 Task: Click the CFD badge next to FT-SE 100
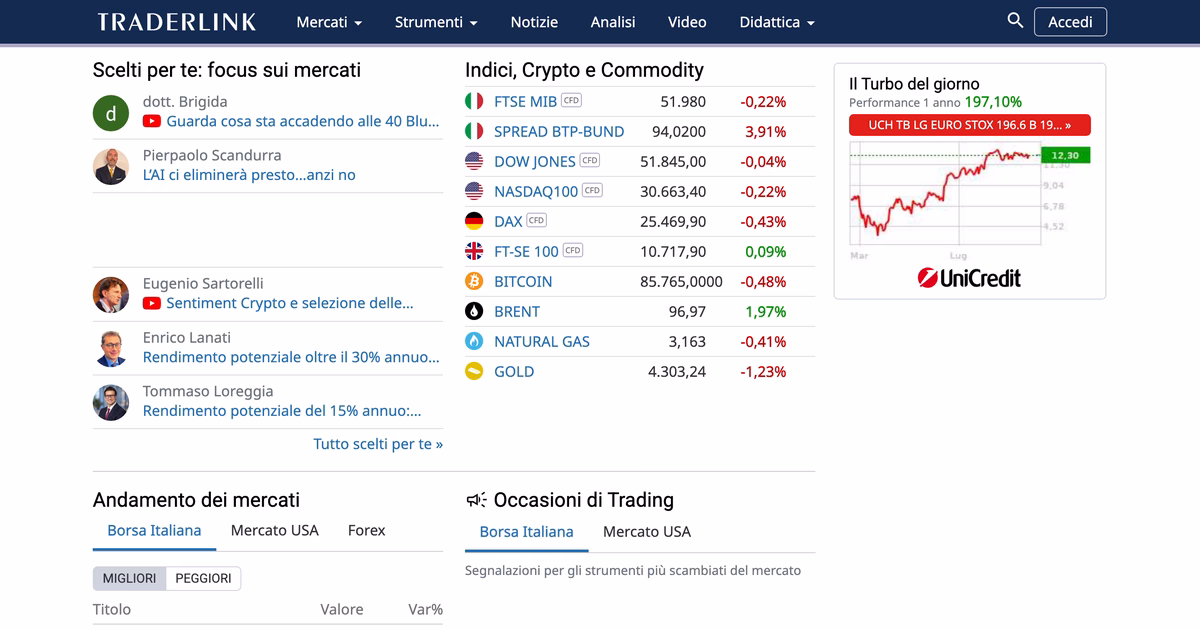[572, 250]
